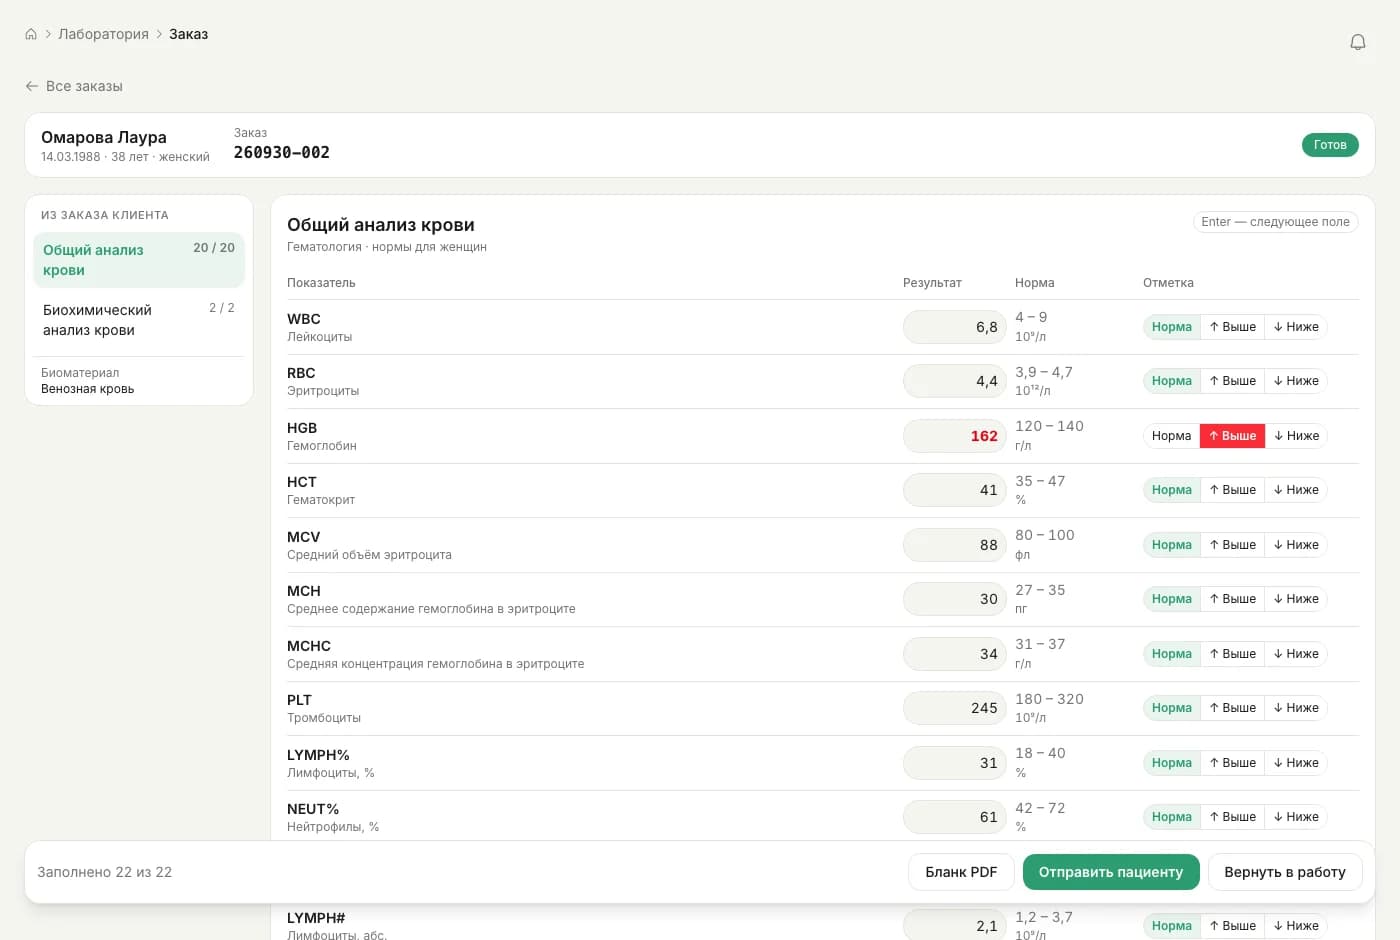
Task: Switch to Биохимический анализ крови
Action: 139,320
